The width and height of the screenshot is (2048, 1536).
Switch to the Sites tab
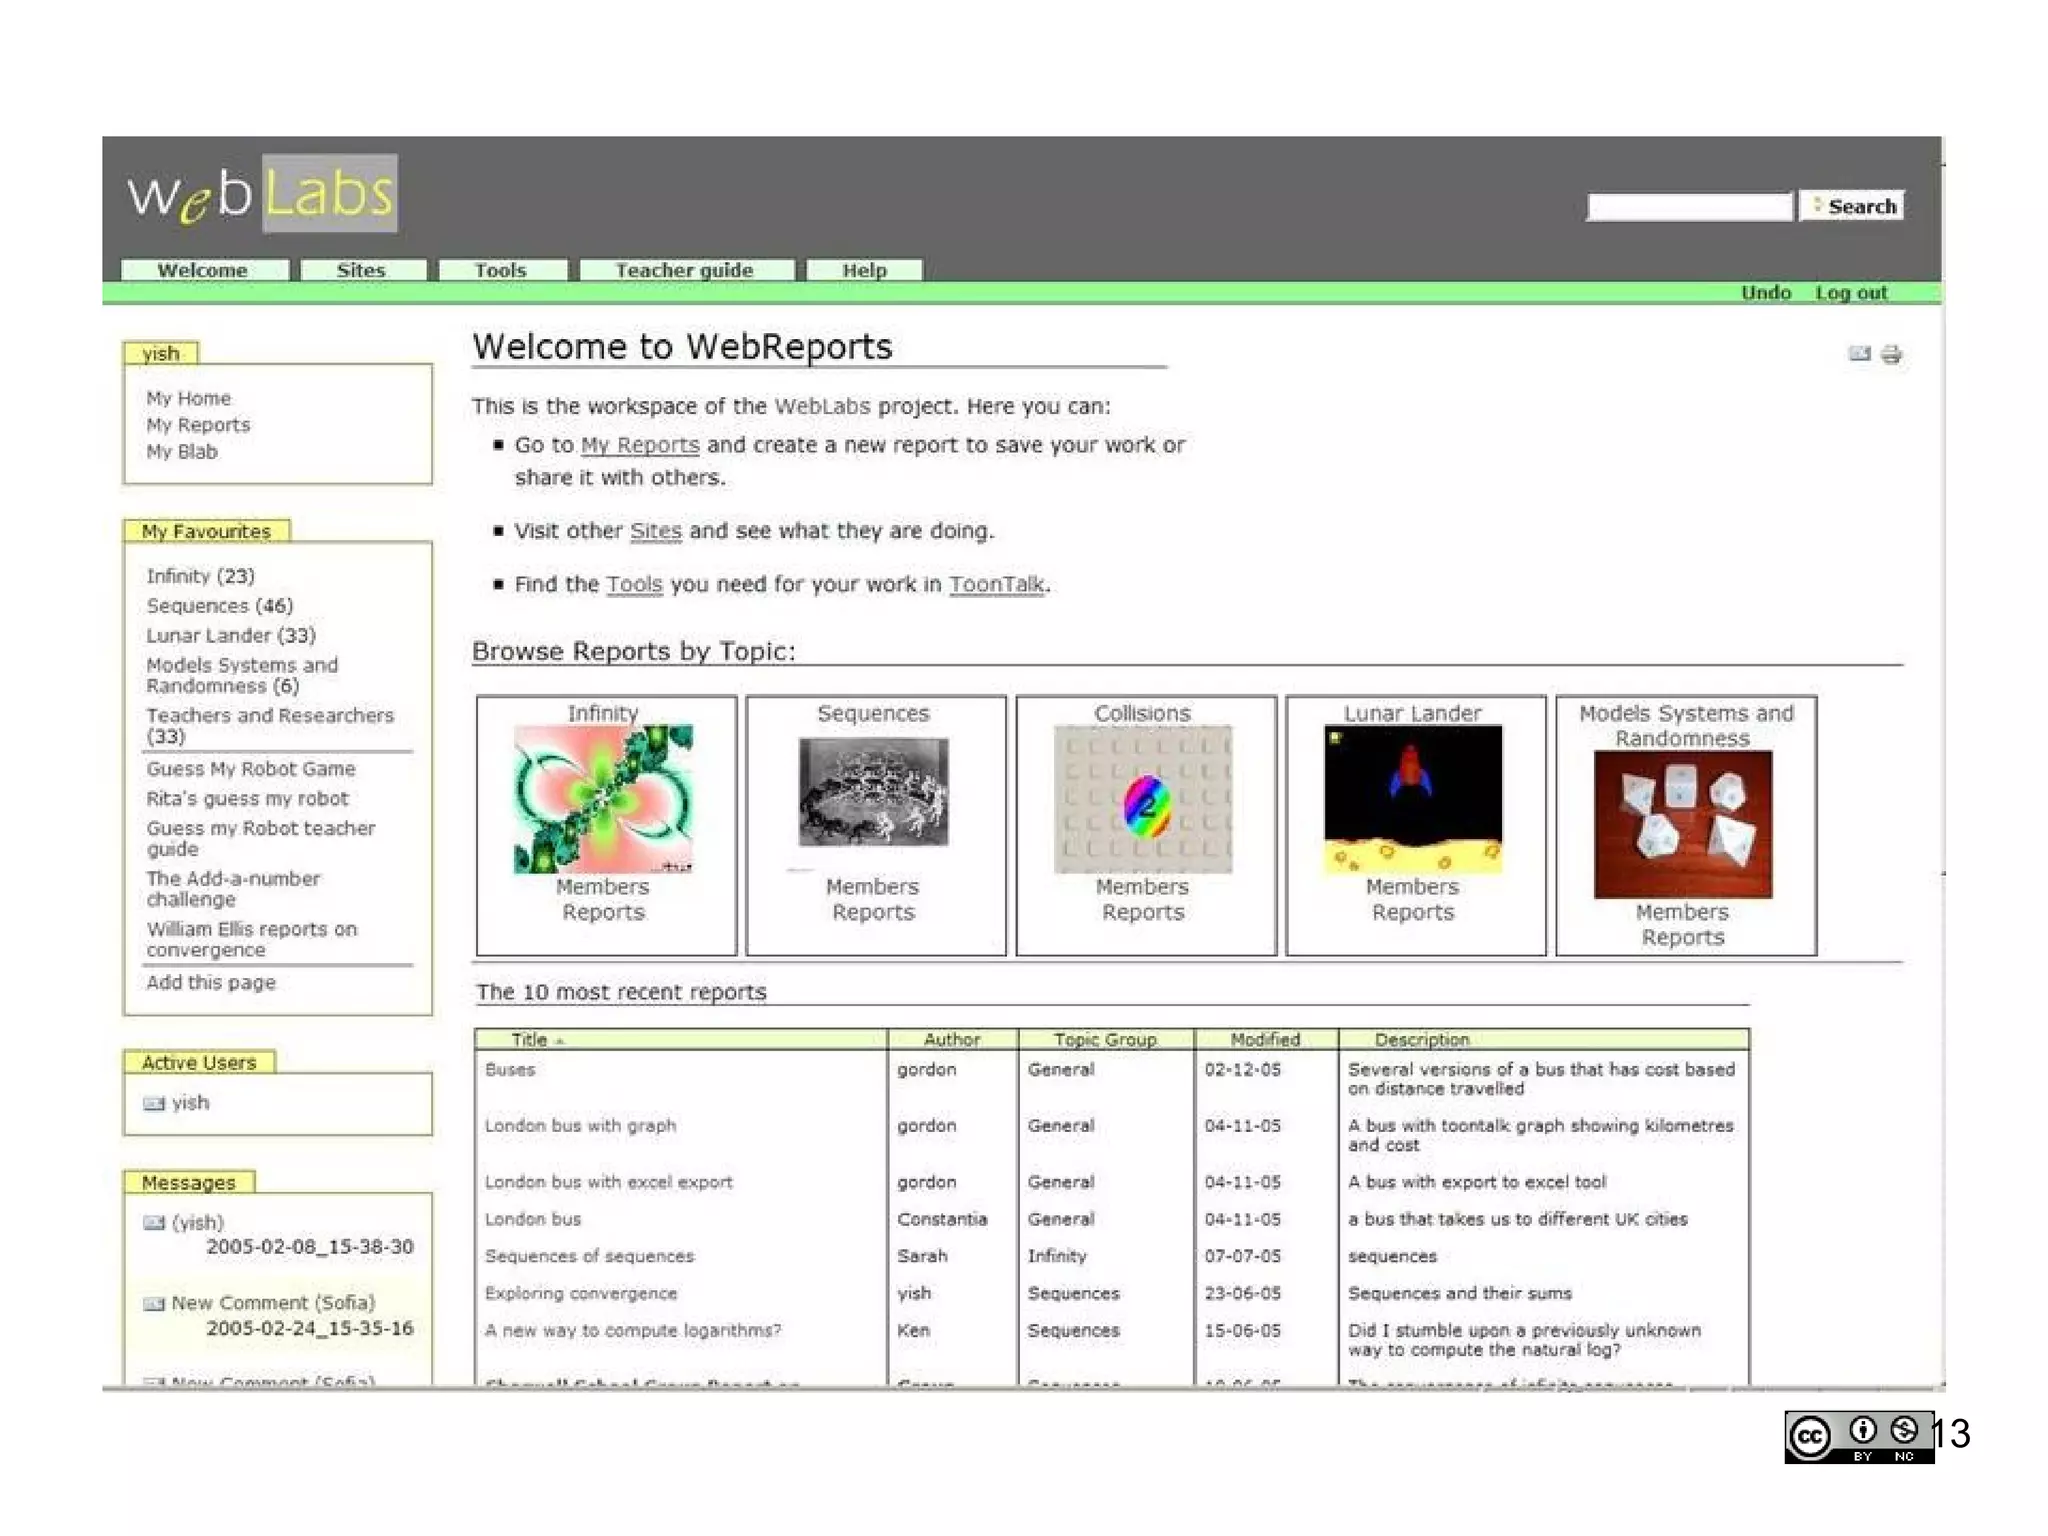[361, 270]
